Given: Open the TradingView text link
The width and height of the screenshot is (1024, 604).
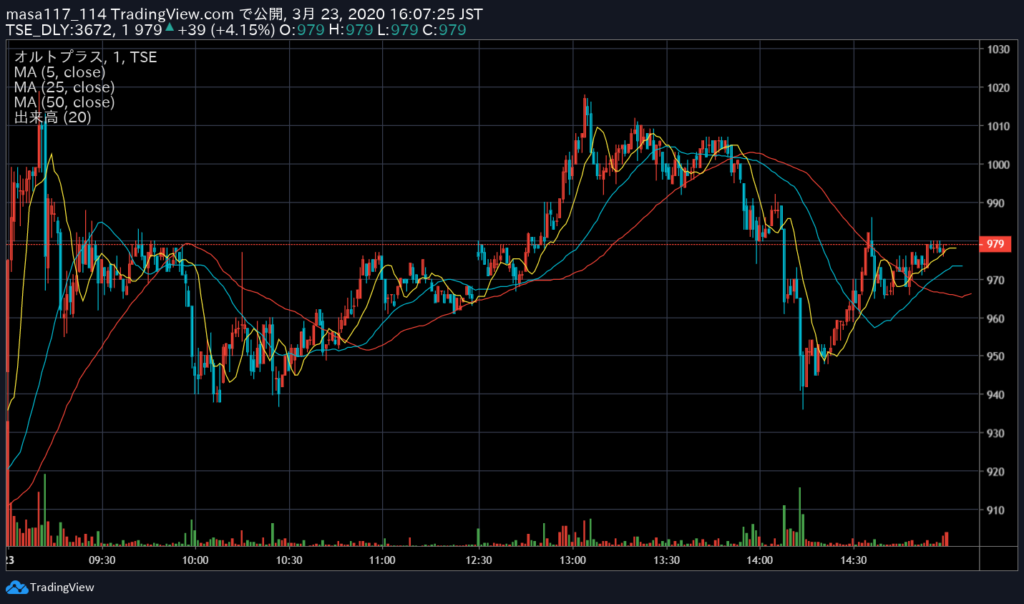Looking at the screenshot, I should click(x=62, y=588).
